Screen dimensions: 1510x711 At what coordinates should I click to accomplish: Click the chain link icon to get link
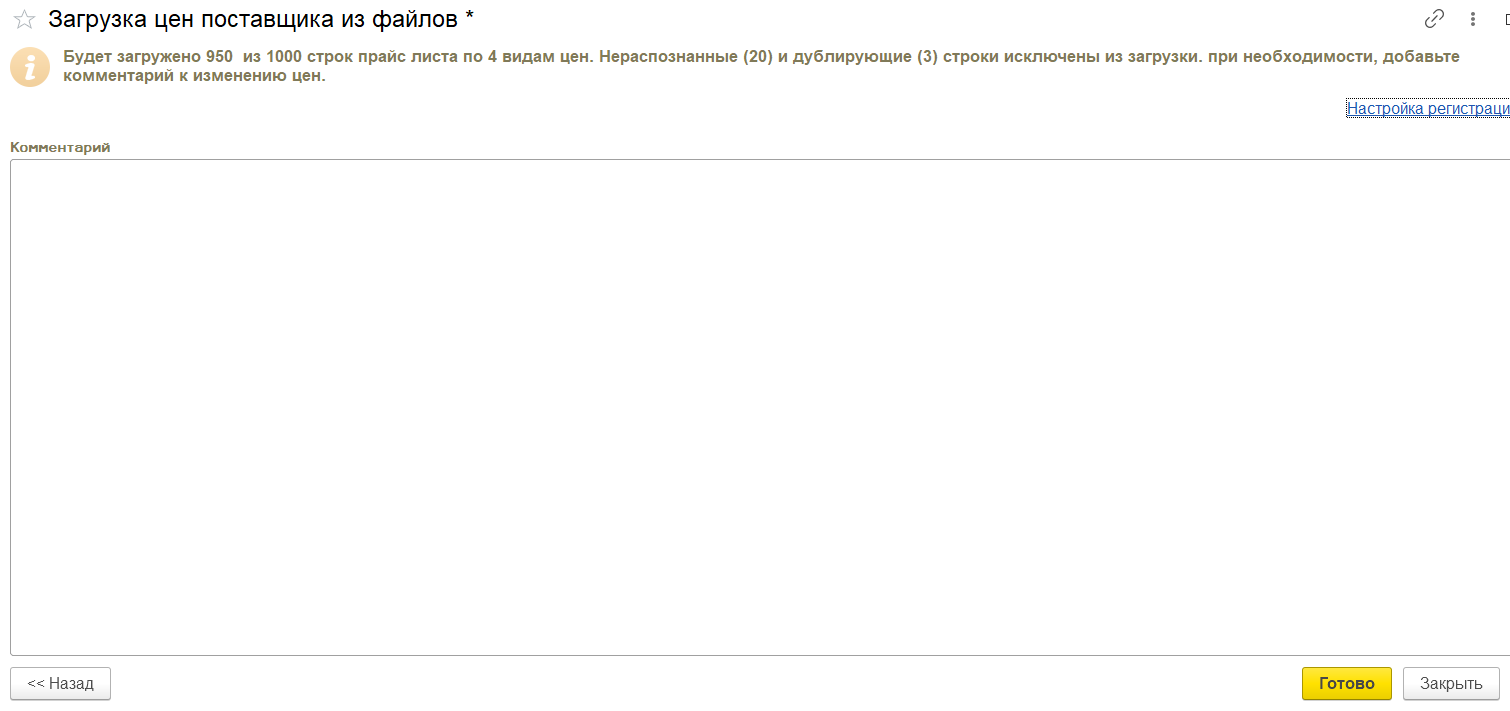1435,19
